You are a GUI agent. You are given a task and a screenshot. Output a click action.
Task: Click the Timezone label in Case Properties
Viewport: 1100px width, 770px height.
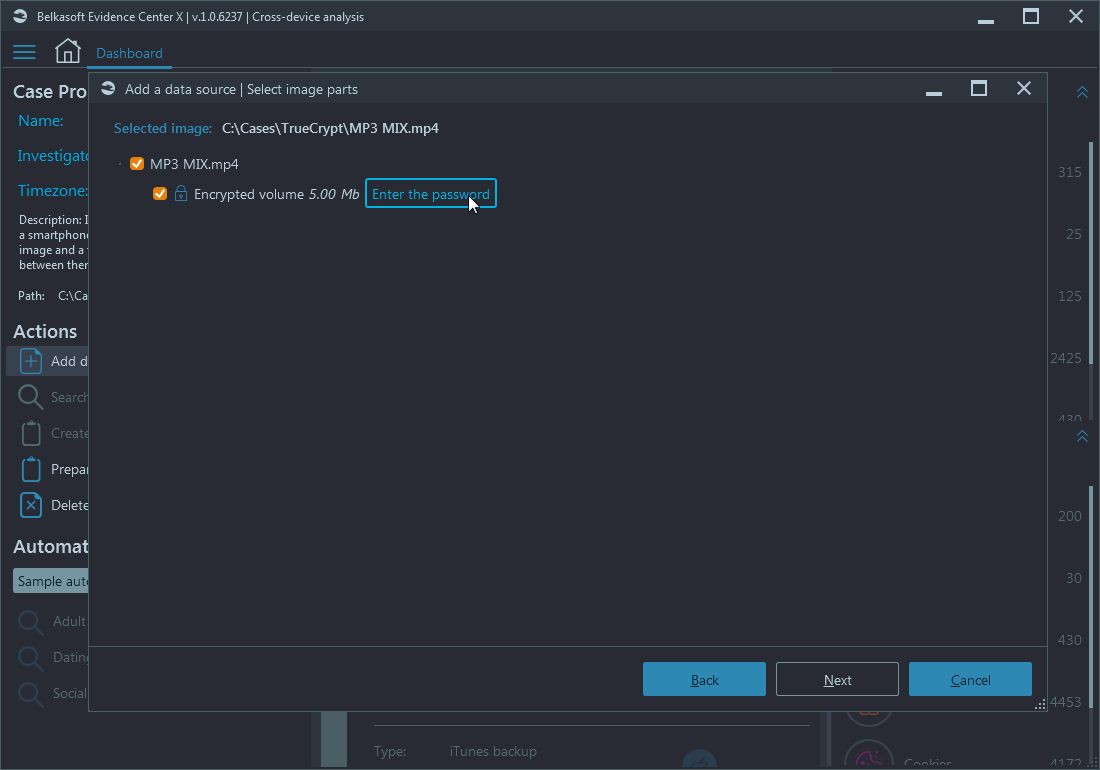pos(53,191)
